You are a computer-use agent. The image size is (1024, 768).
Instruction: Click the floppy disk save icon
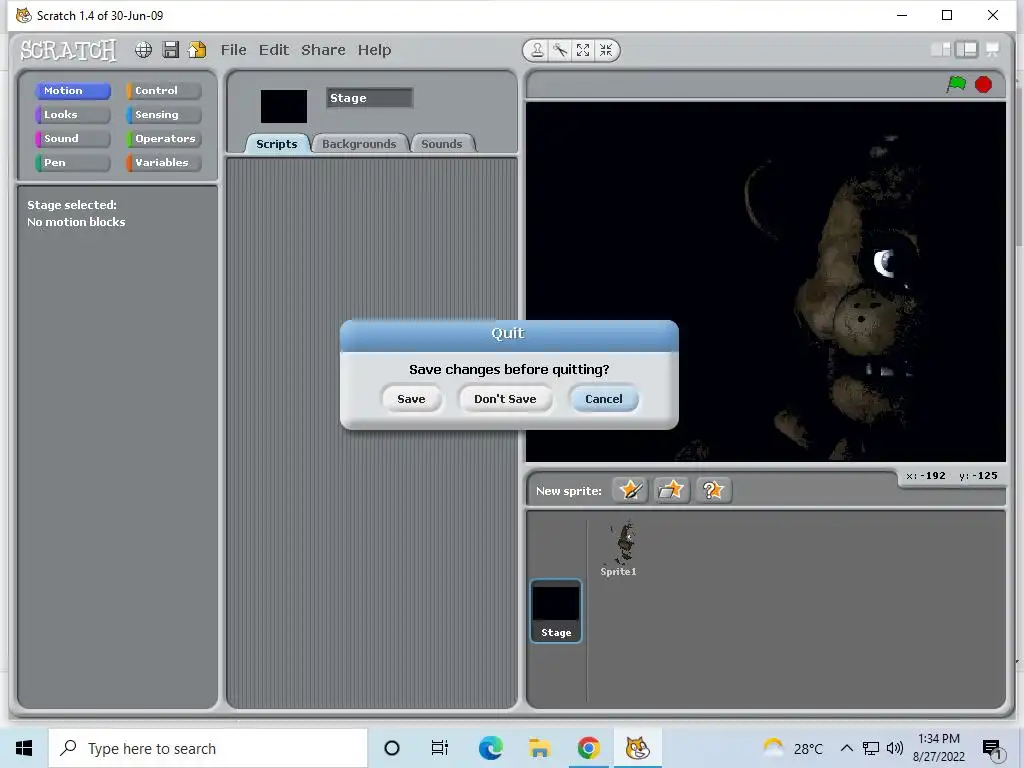click(x=170, y=50)
